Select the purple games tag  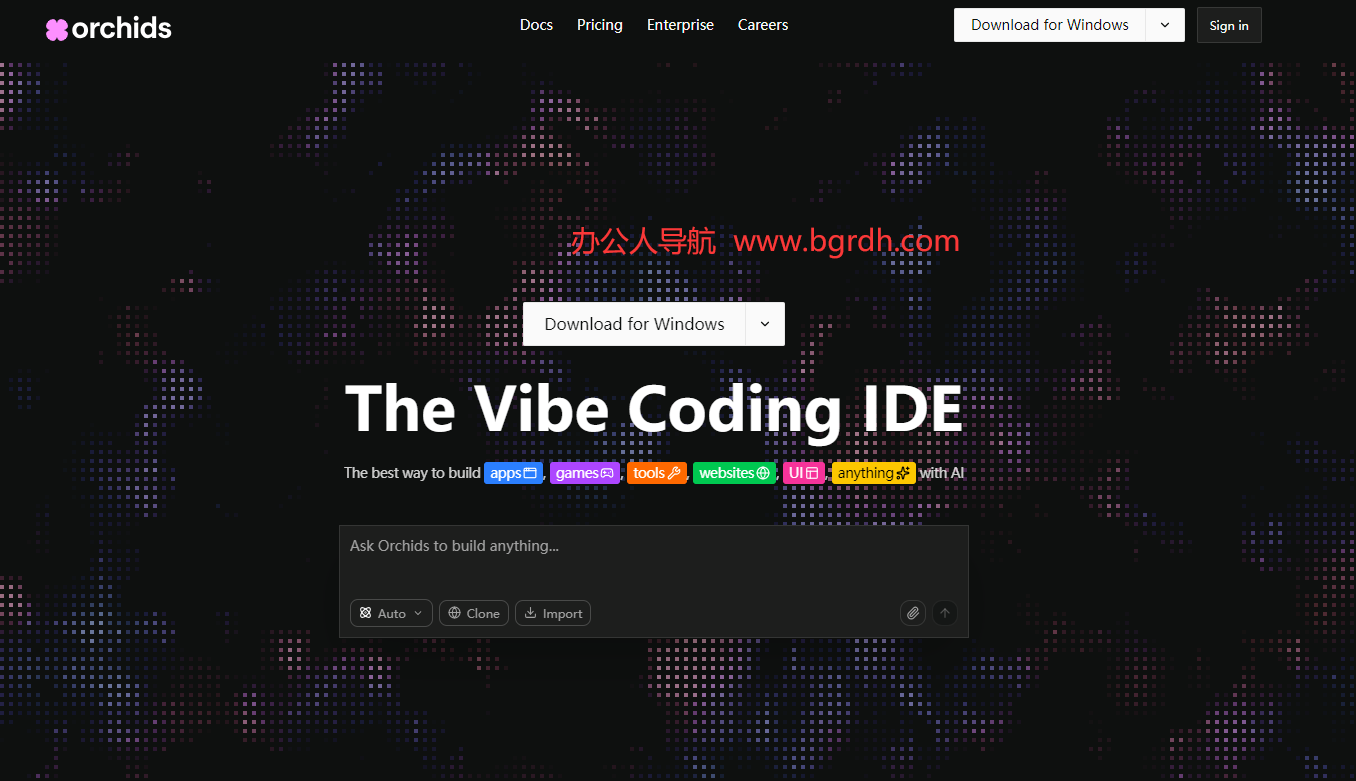[585, 473]
